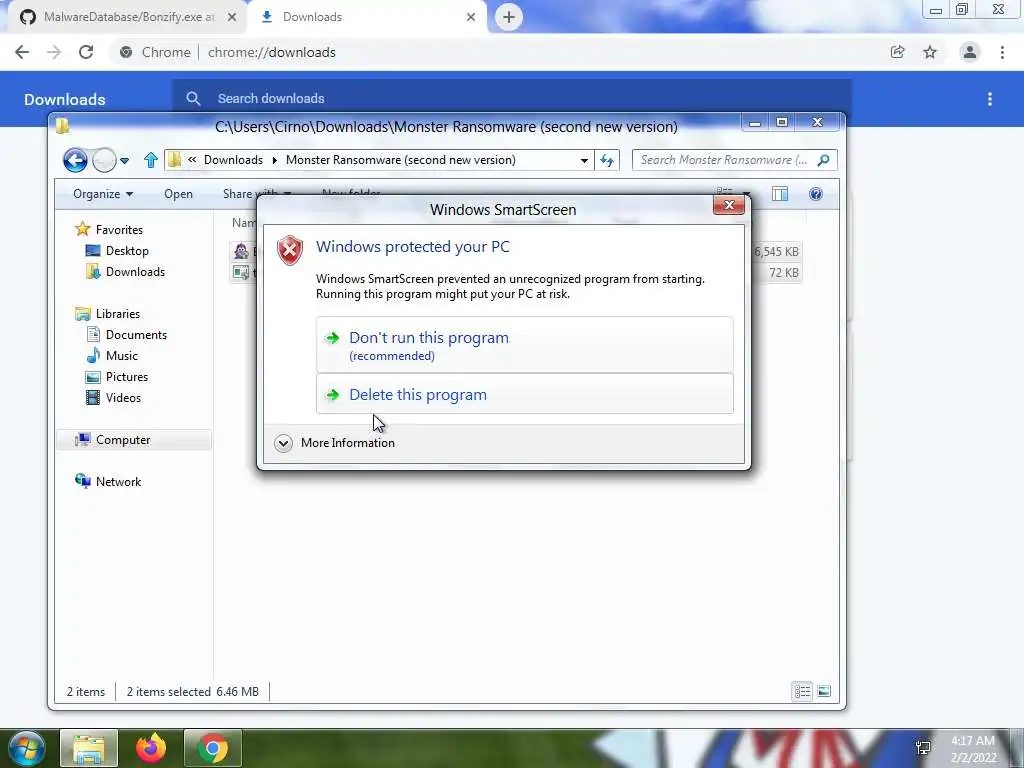This screenshot has height=768, width=1024.
Task: Open a new Chrome tab
Action: pos(509,17)
